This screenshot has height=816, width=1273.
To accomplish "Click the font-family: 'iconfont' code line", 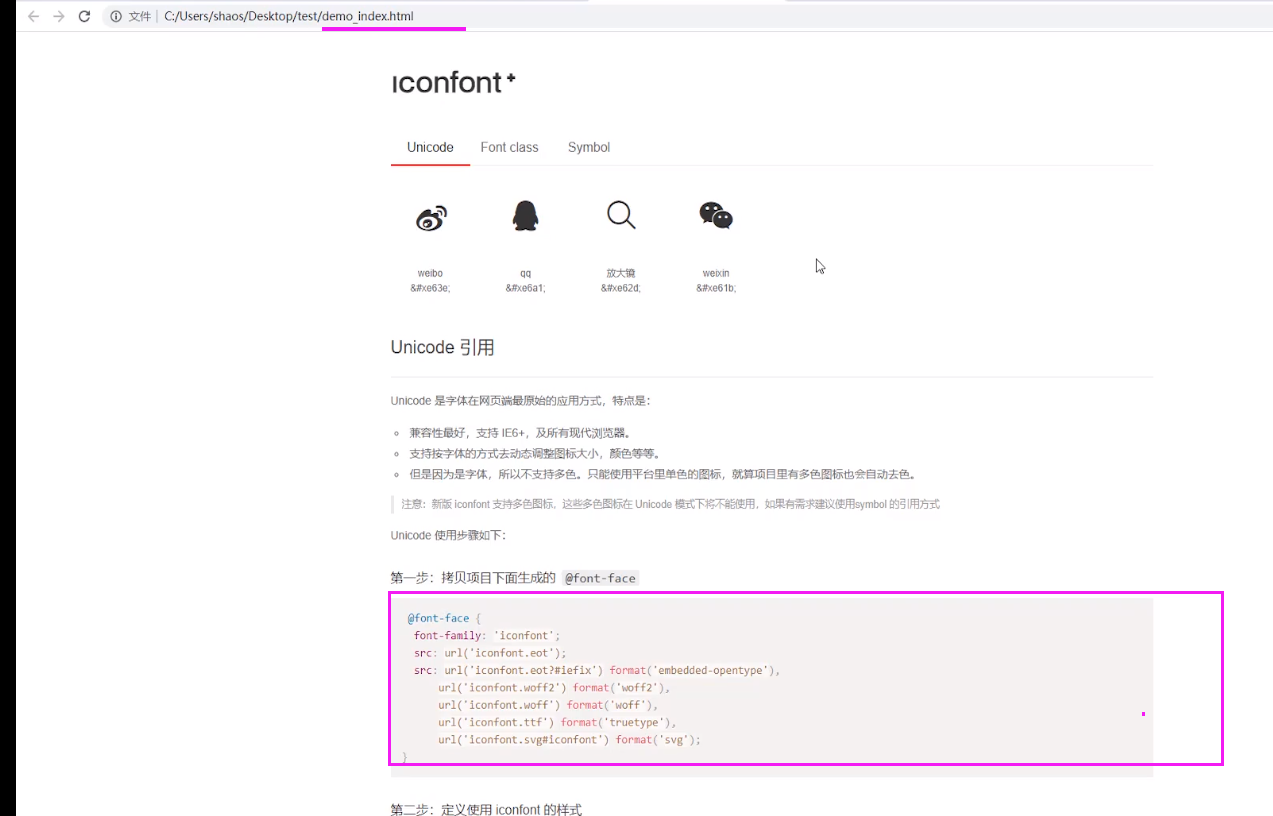I will [487, 635].
